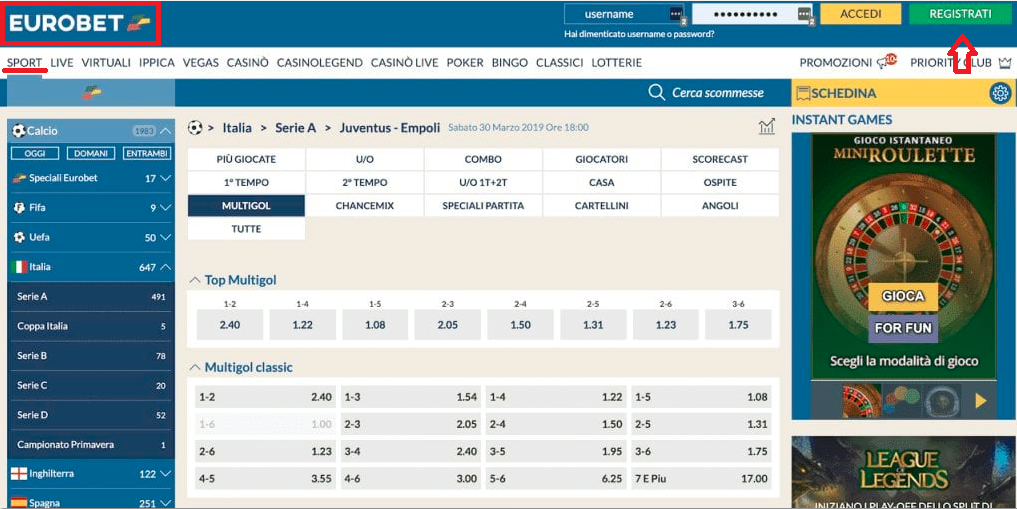Image resolution: width=1017 pixels, height=509 pixels.
Task: Select Multigol classic 4-5 odds 3.55
Action: 267,479
